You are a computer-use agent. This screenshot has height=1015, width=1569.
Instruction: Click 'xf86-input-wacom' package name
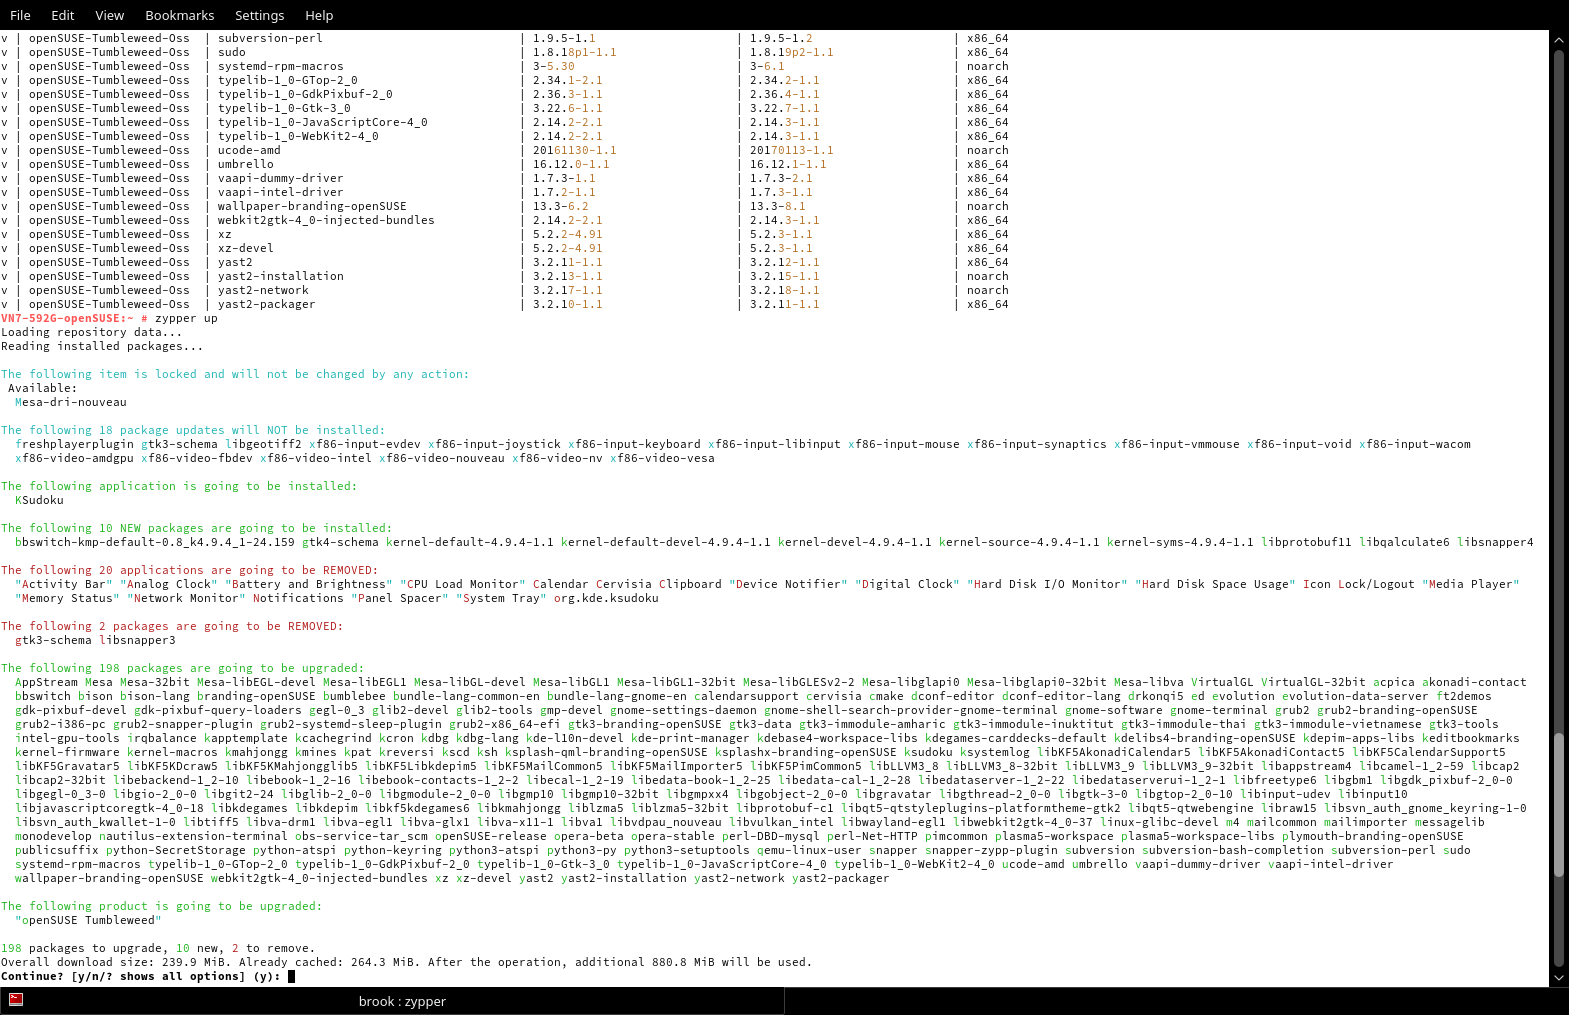1414,444
